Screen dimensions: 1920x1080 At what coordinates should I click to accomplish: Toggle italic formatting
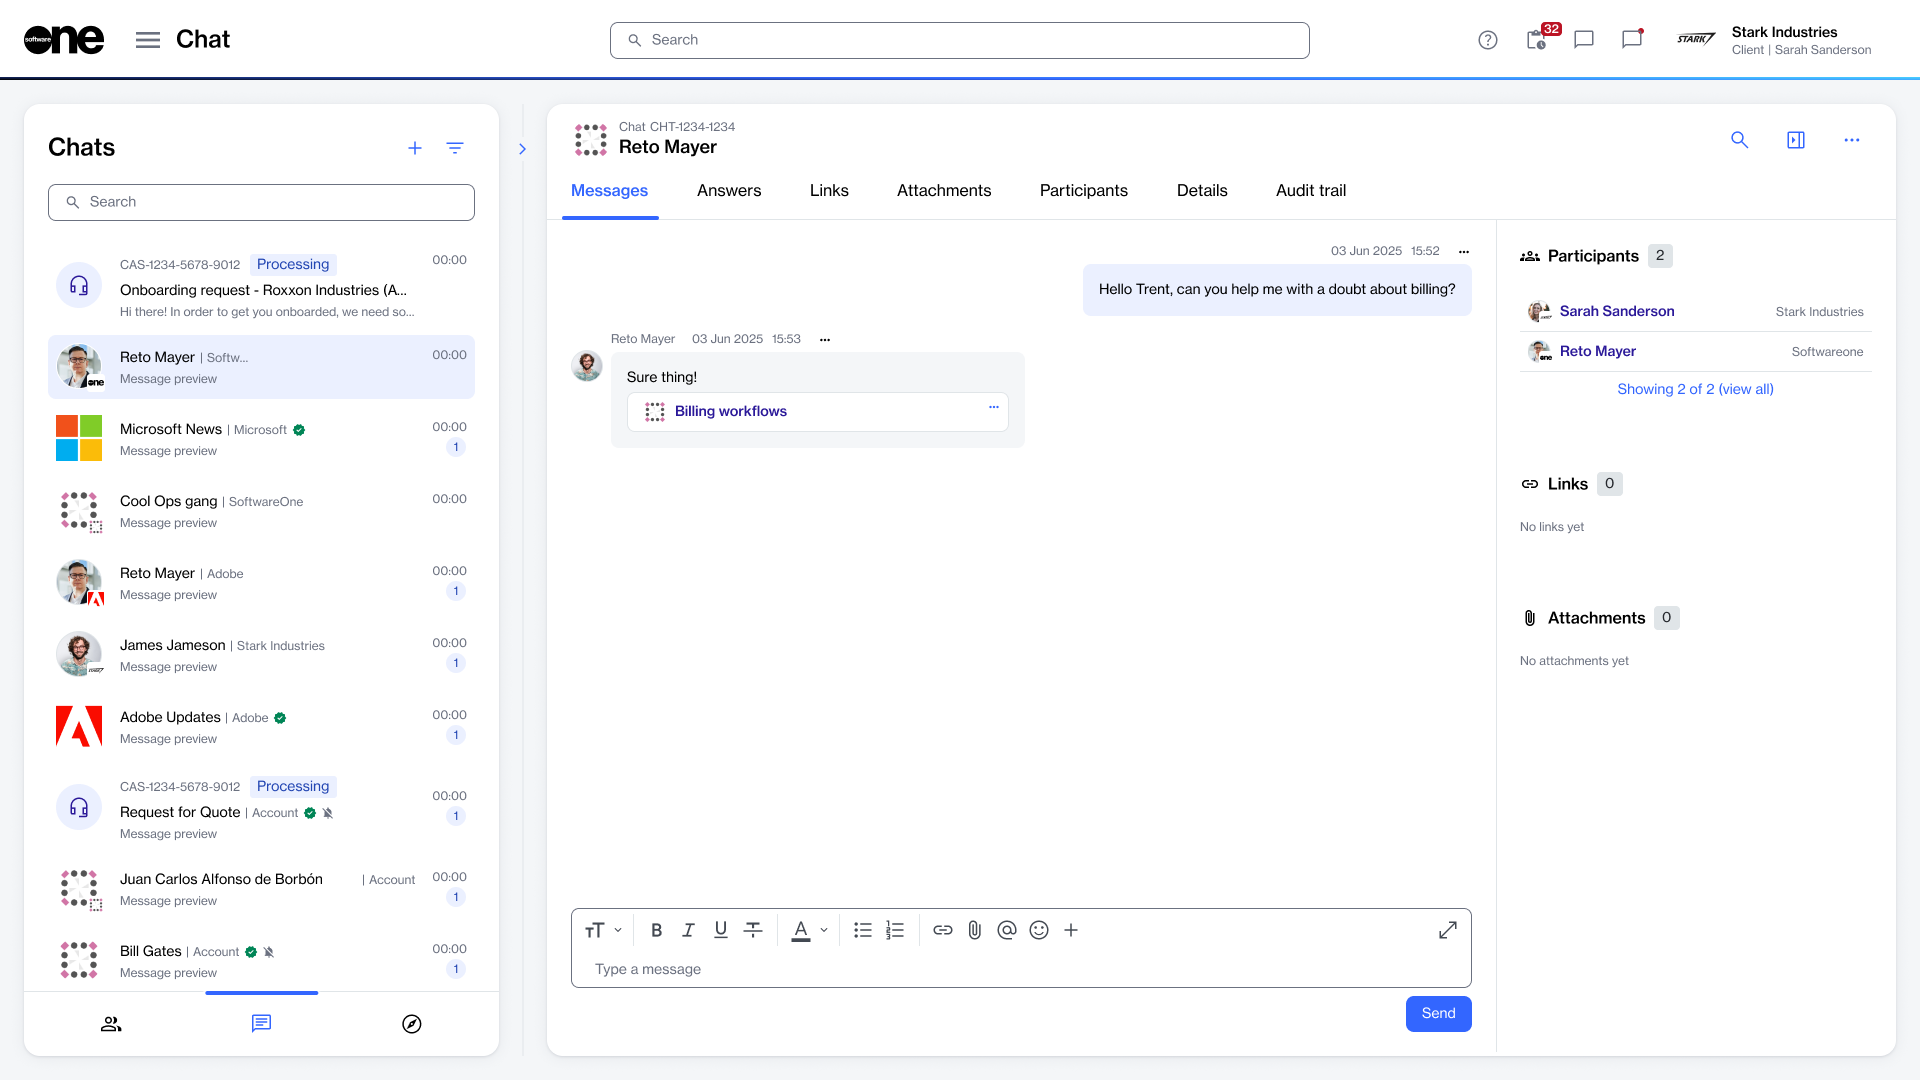(688, 930)
